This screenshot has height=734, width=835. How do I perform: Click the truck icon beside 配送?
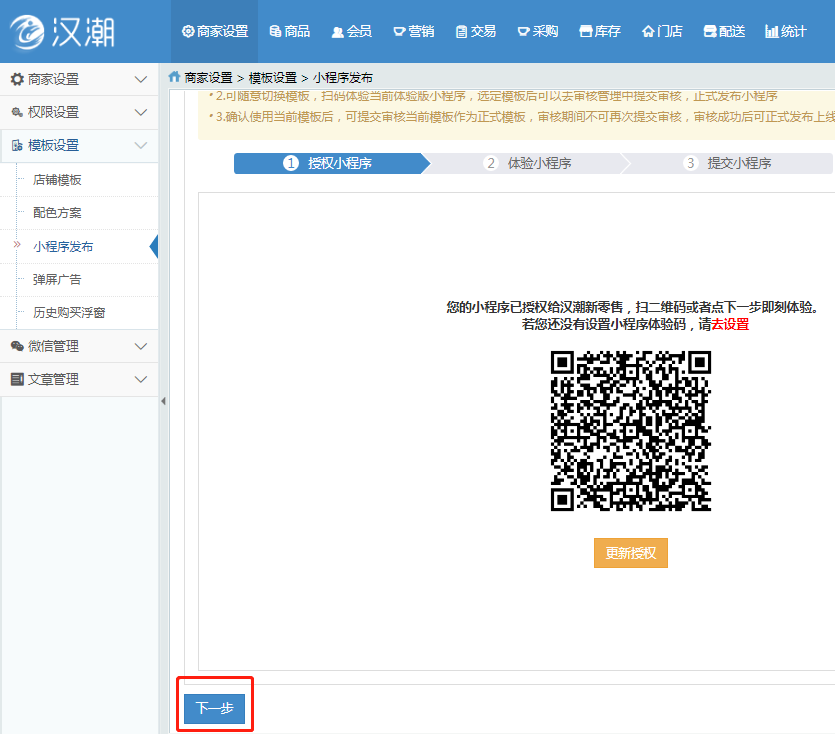point(710,31)
